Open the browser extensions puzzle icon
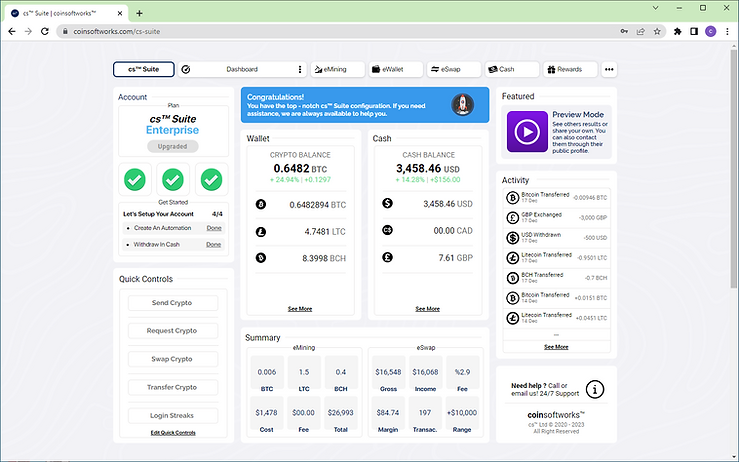Image resolution: width=739 pixels, height=462 pixels. click(x=677, y=32)
